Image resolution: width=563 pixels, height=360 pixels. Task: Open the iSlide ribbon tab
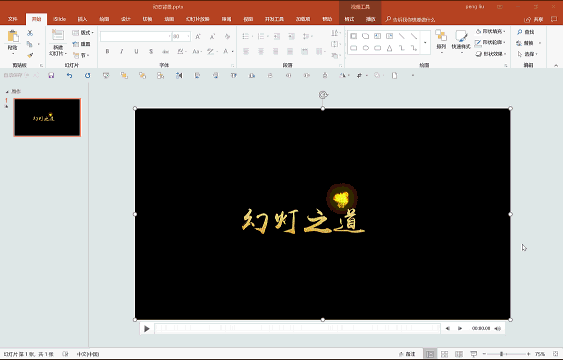tap(60, 19)
